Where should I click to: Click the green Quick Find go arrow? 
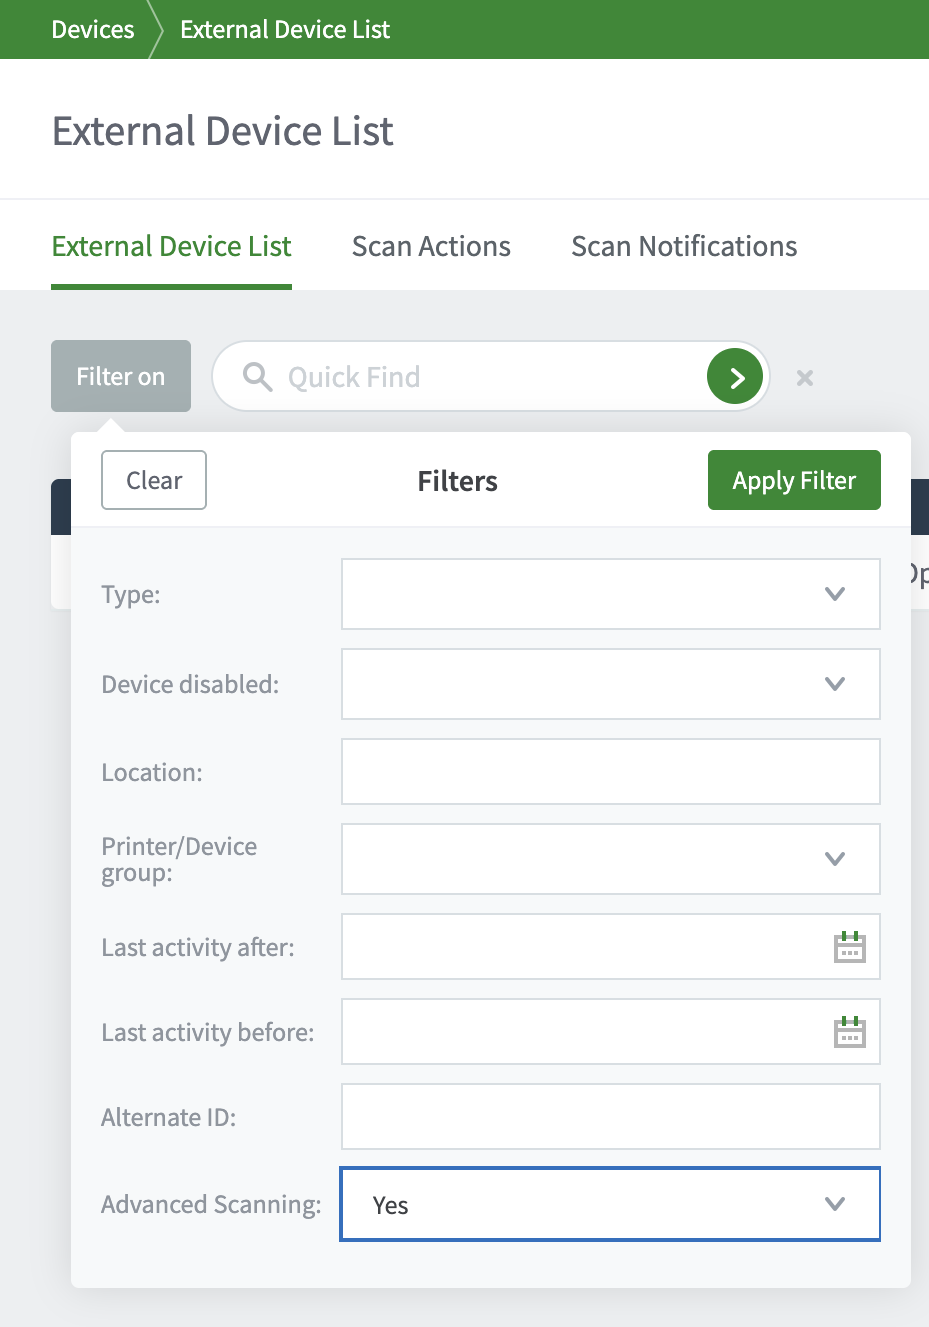coord(735,377)
